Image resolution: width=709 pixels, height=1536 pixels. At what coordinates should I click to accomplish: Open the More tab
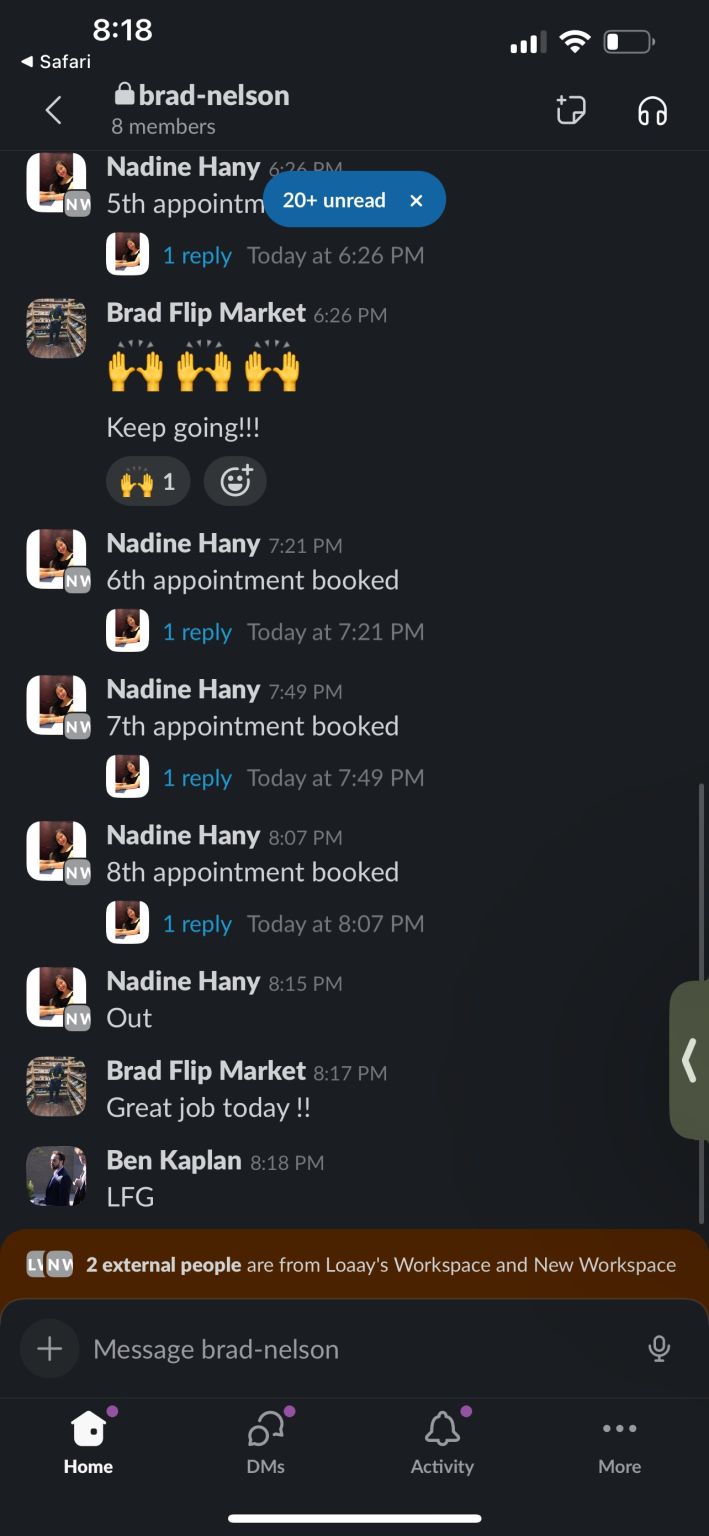click(x=619, y=1443)
